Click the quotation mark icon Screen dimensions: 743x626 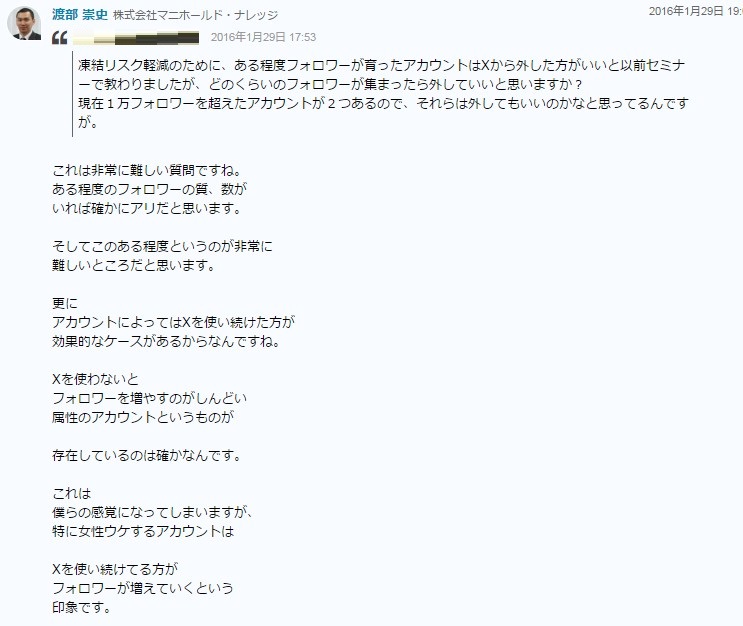(60, 37)
